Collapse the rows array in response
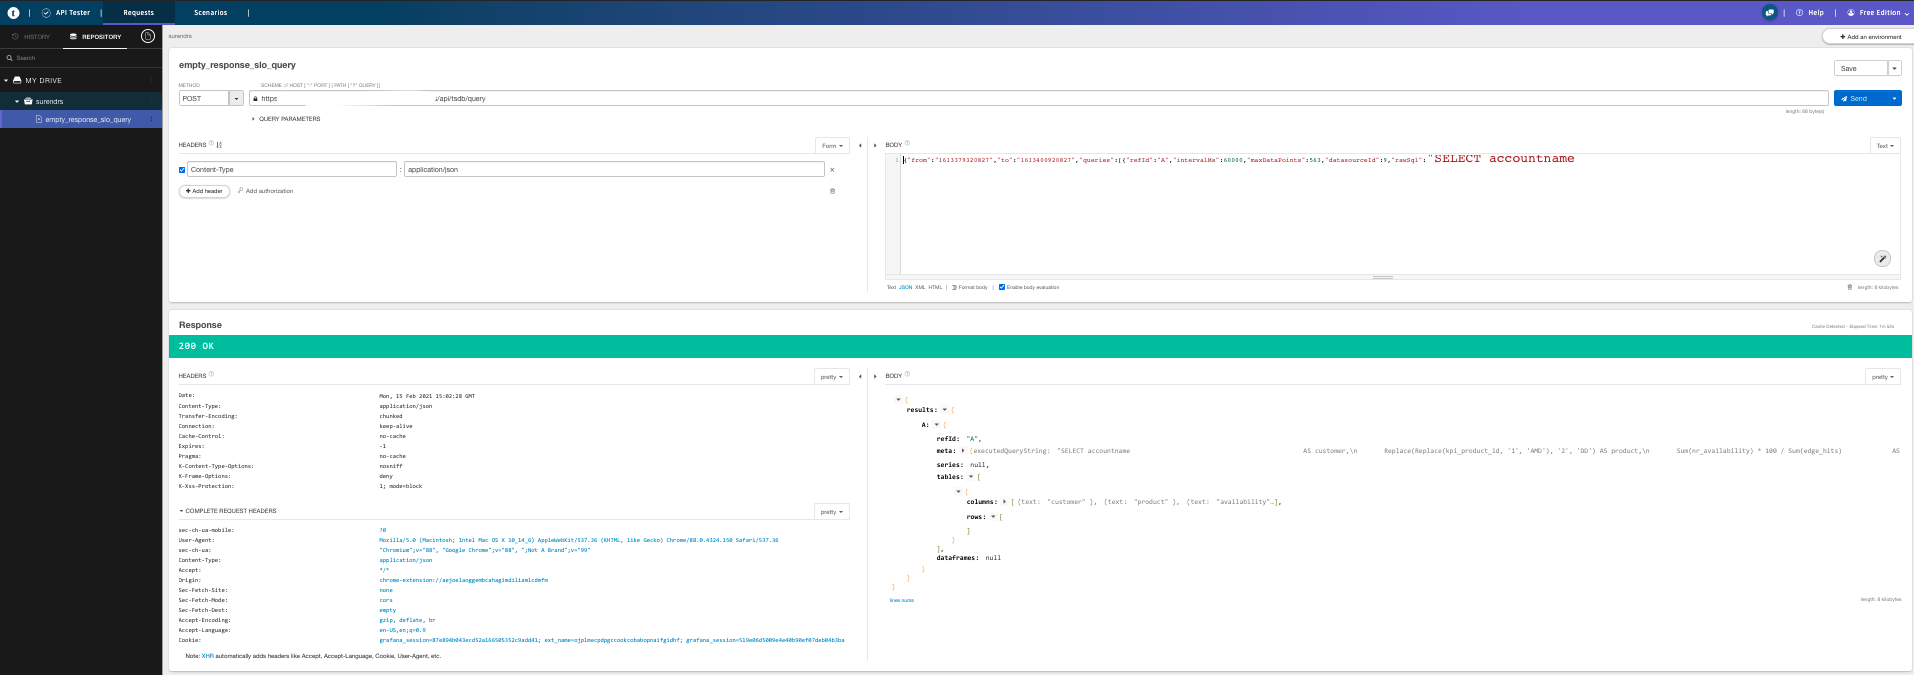Viewport: 1914px width, 675px height. 994,517
